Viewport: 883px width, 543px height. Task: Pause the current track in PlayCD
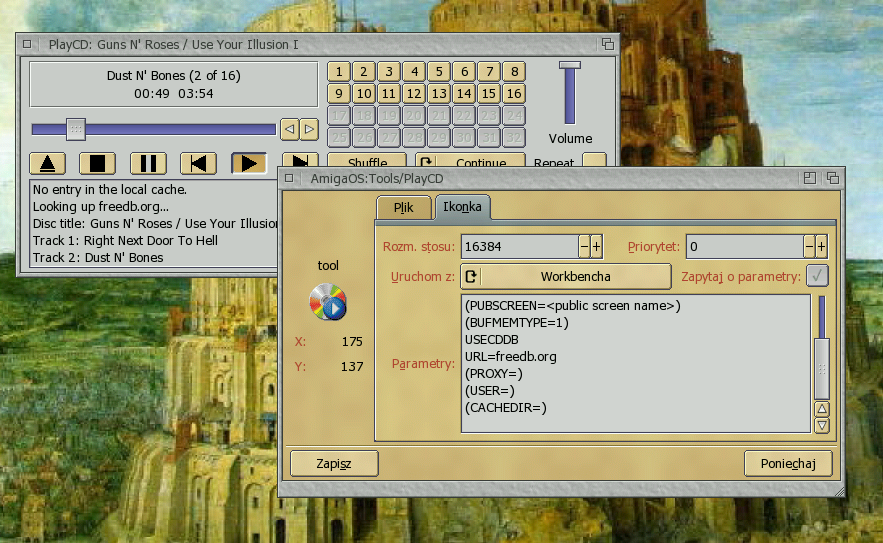(x=148, y=163)
